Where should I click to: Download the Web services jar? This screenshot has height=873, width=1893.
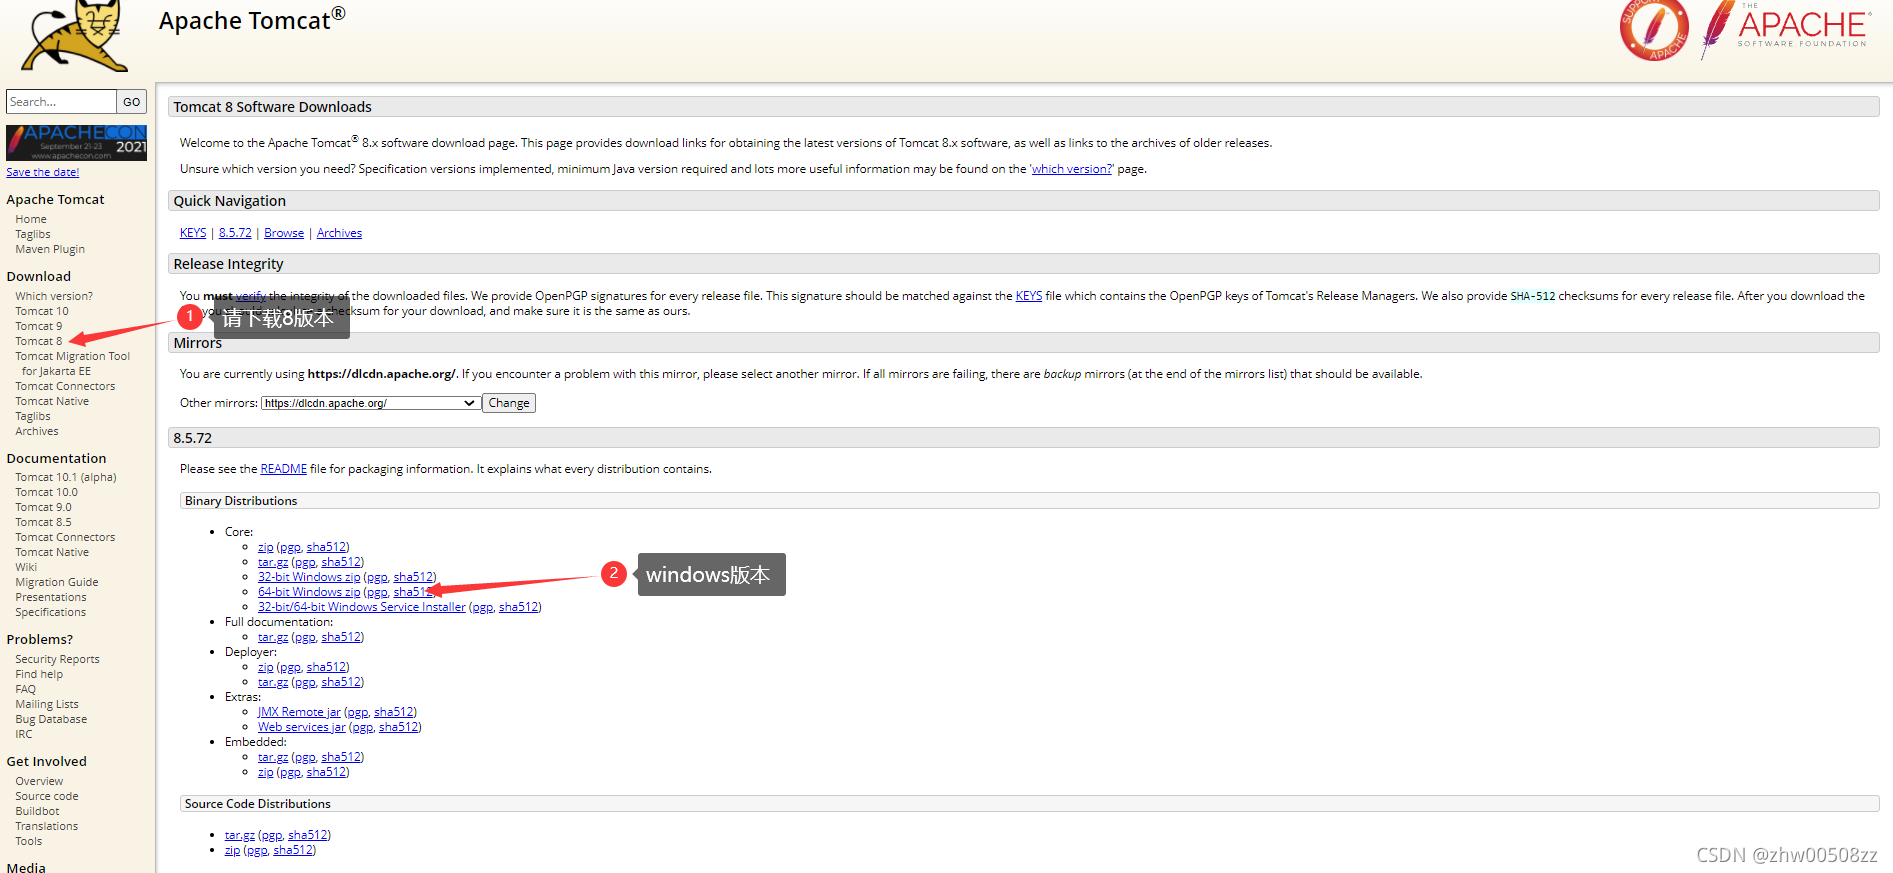click(x=302, y=727)
